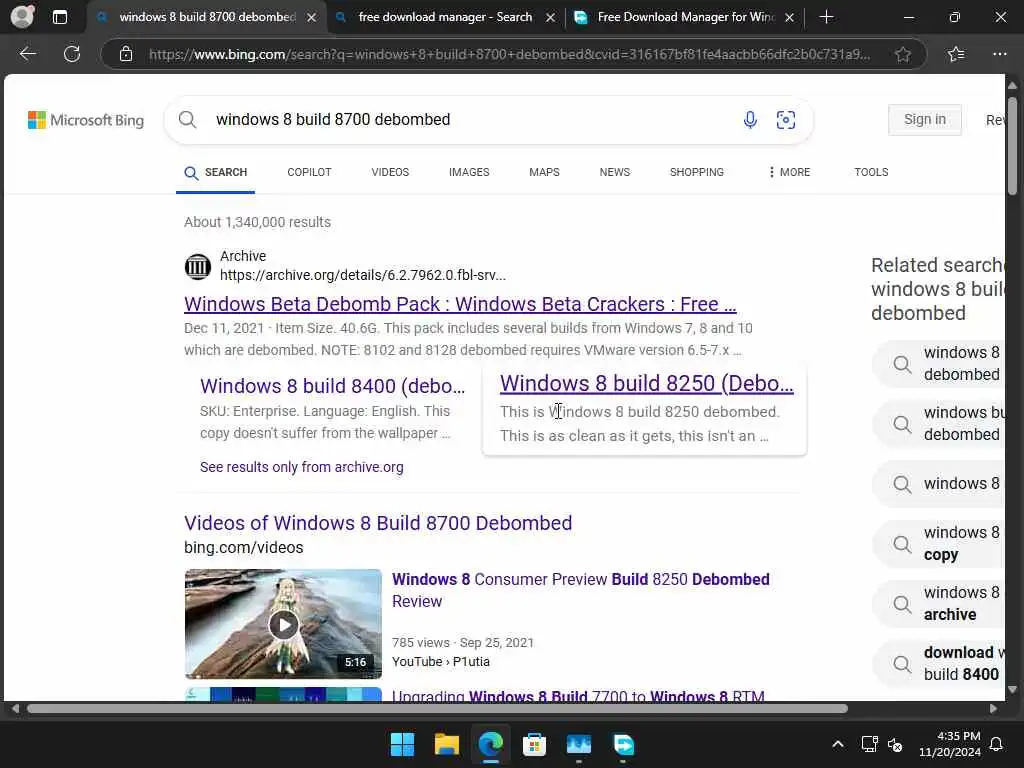Select the COPILOT search tab
This screenshot has width=1024, height=768.
[x=309, y=172]
